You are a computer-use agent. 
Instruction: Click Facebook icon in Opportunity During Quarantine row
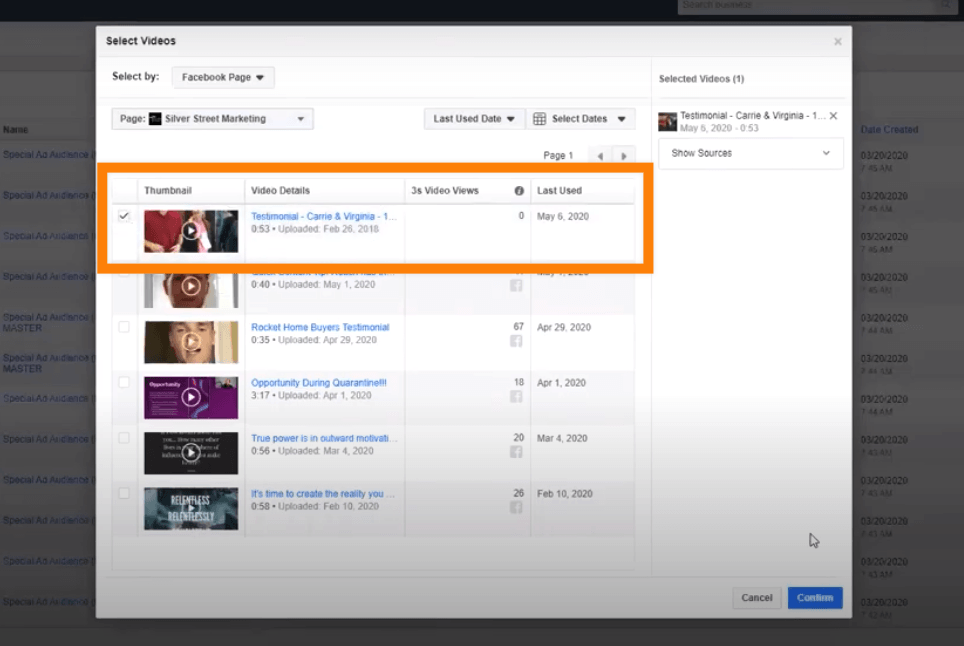click(516, 396)
